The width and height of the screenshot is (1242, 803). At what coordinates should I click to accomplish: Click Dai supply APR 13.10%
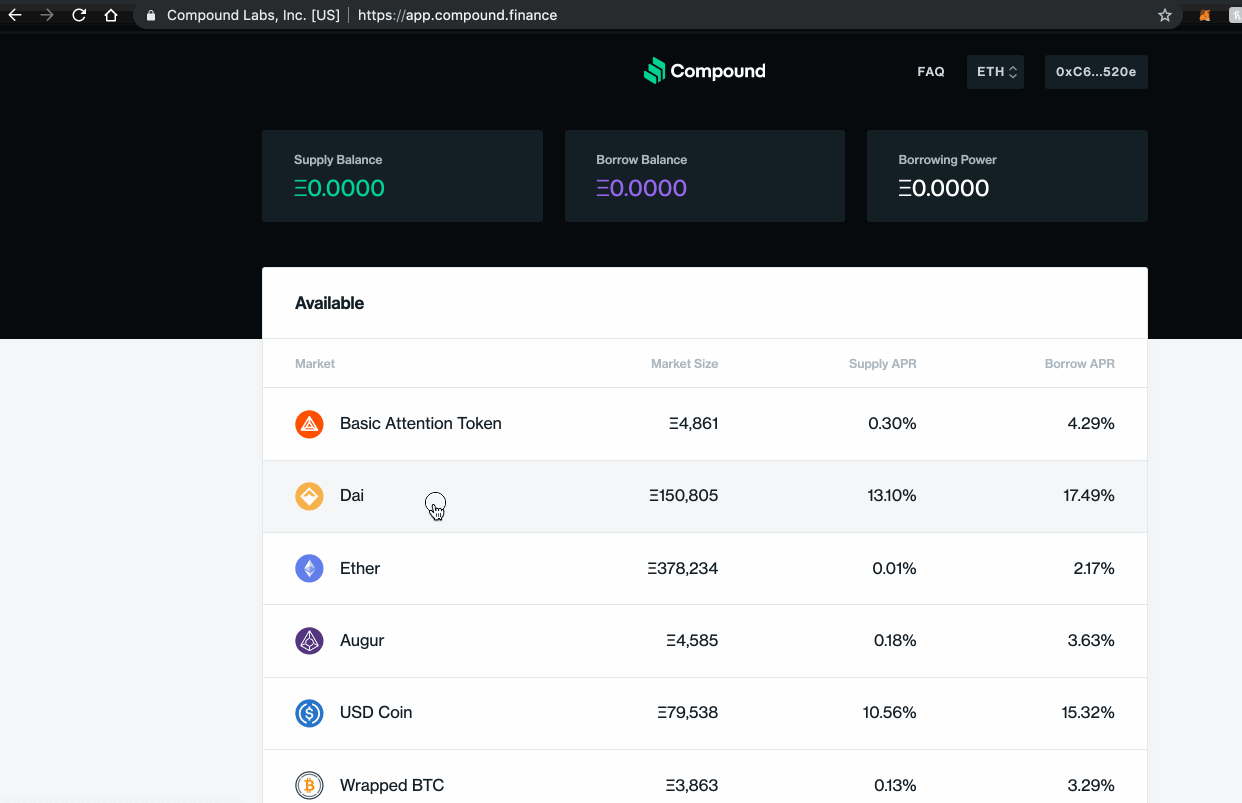point(892,496)
